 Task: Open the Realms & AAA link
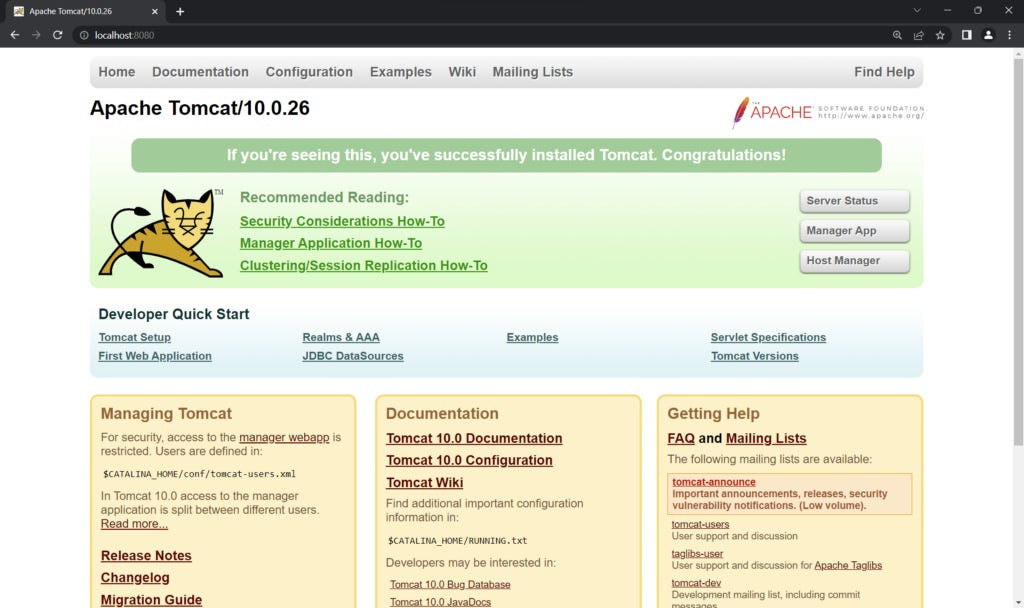(x=341, y=338)
